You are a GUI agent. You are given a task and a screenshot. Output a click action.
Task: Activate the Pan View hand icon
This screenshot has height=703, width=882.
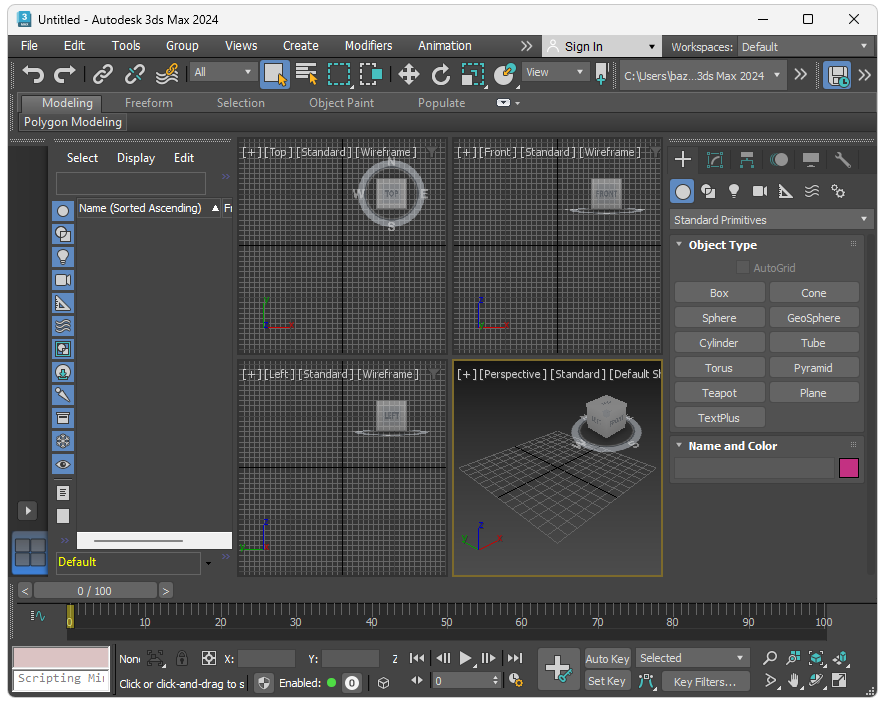click(x=793, y=681)
